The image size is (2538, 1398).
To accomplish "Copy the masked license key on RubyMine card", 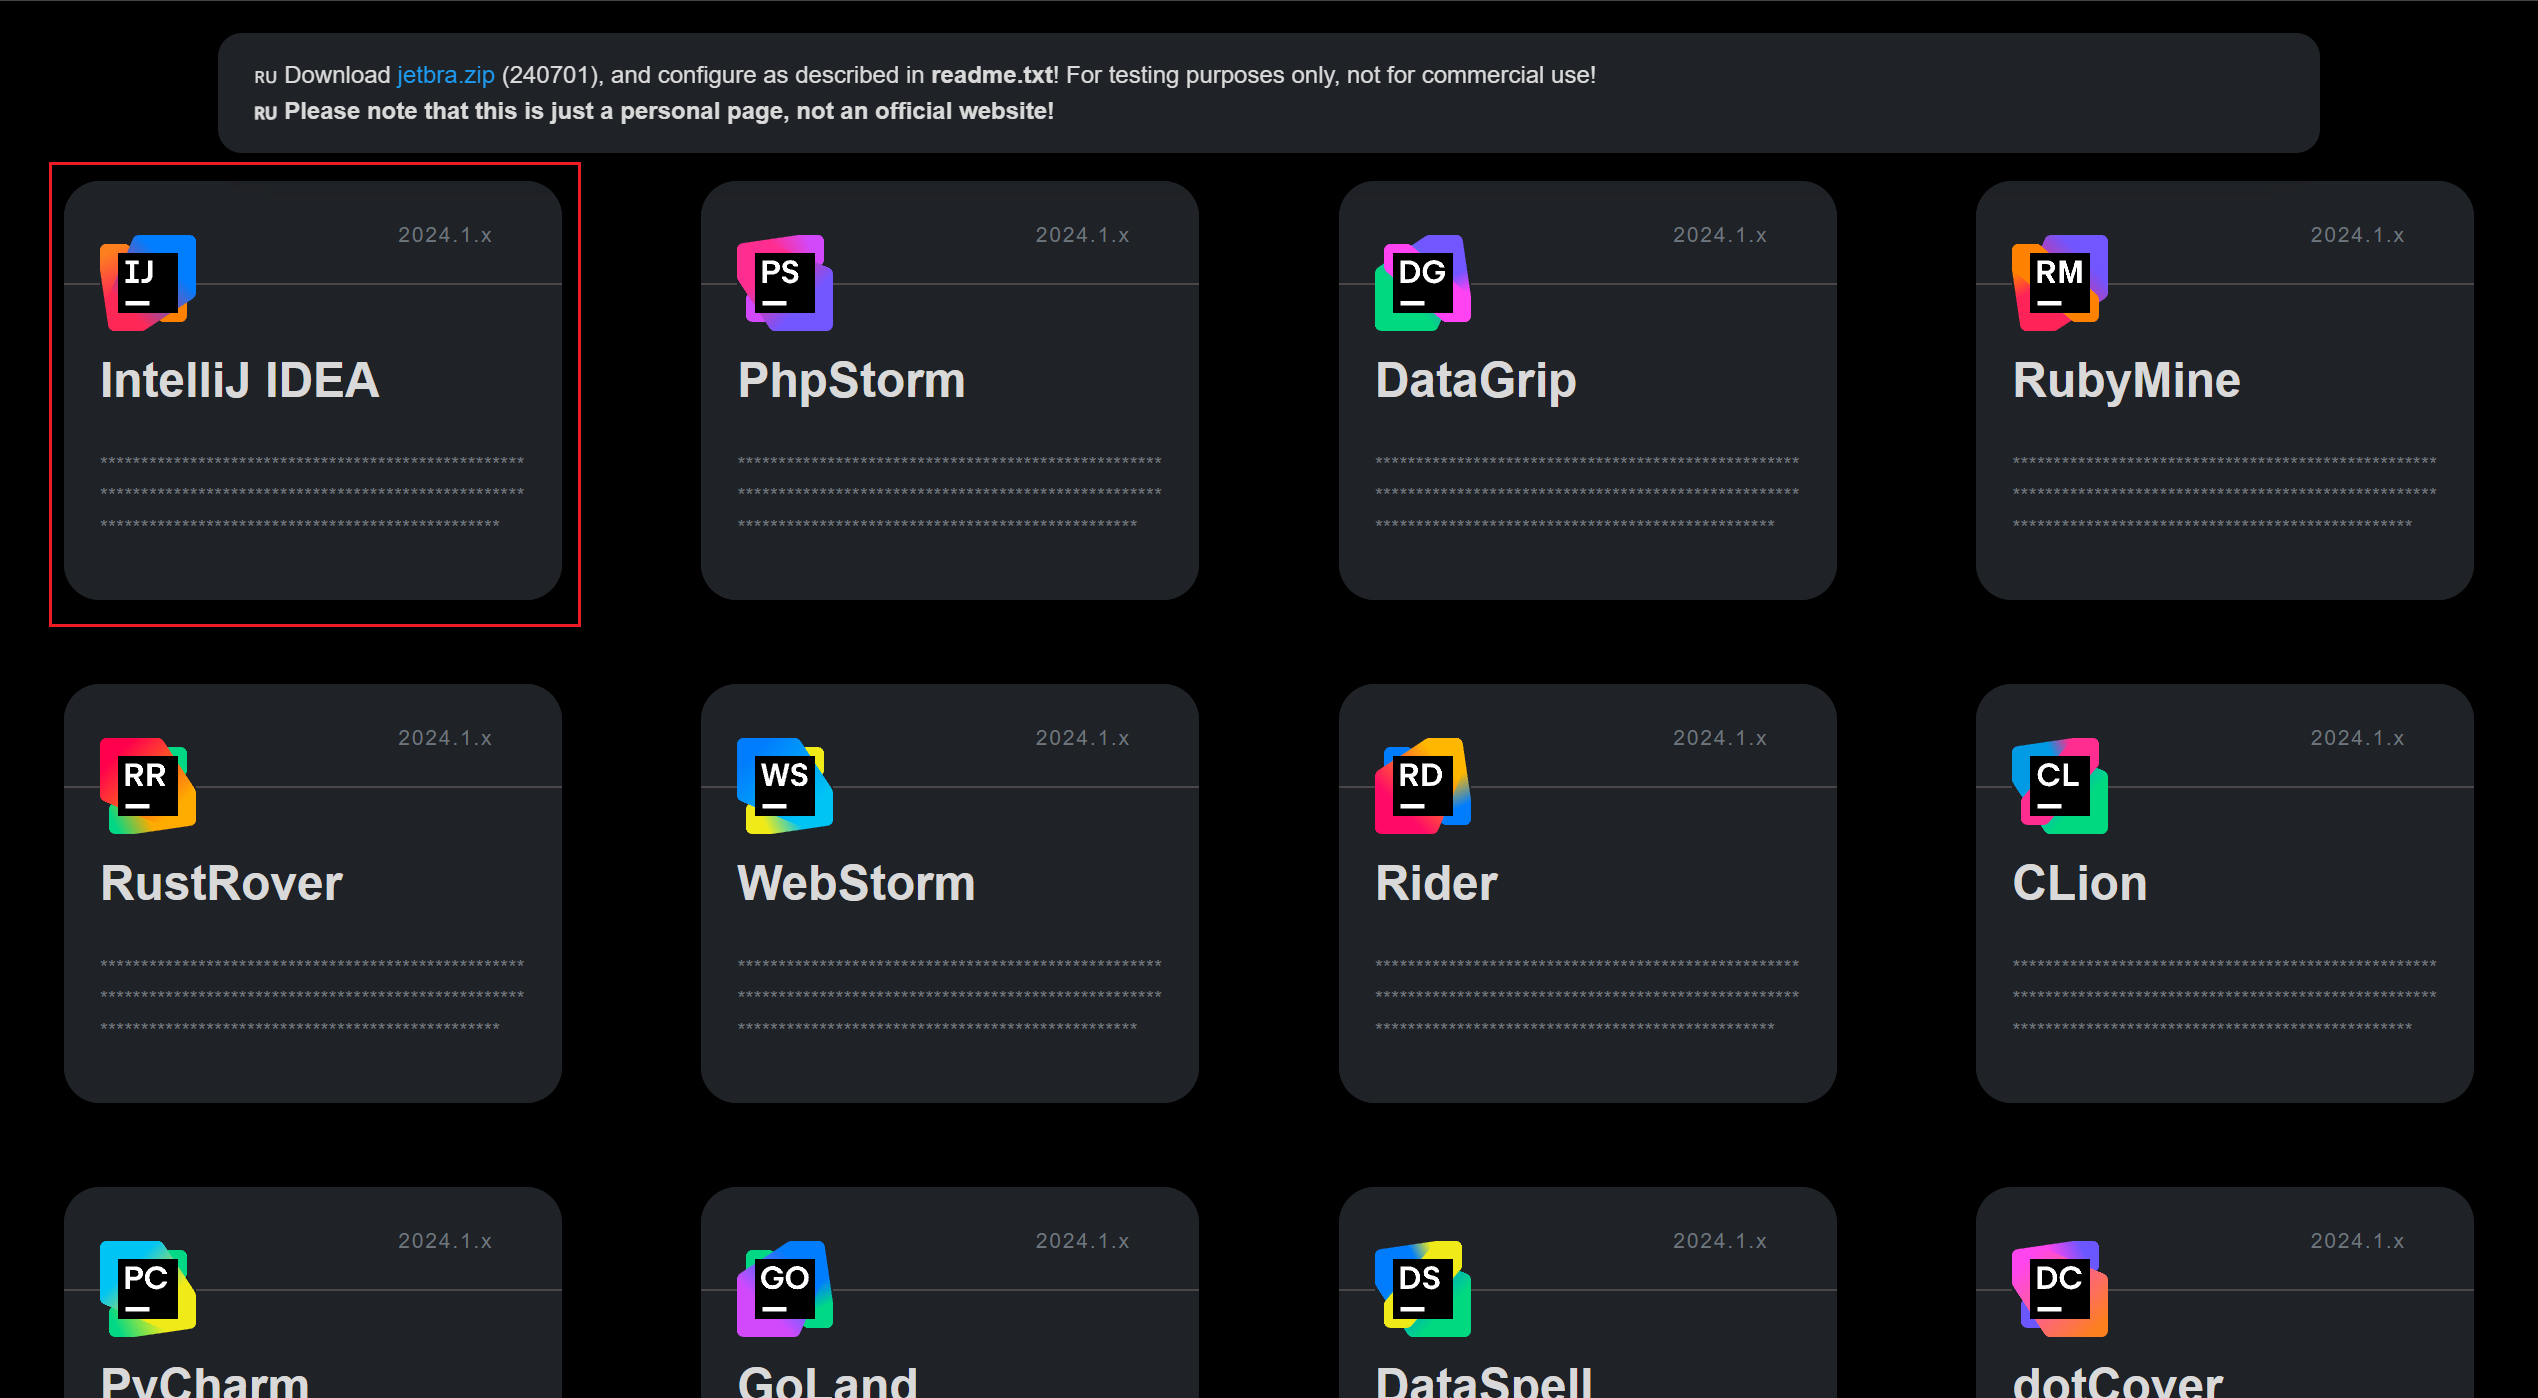I will pos(2224,492).
